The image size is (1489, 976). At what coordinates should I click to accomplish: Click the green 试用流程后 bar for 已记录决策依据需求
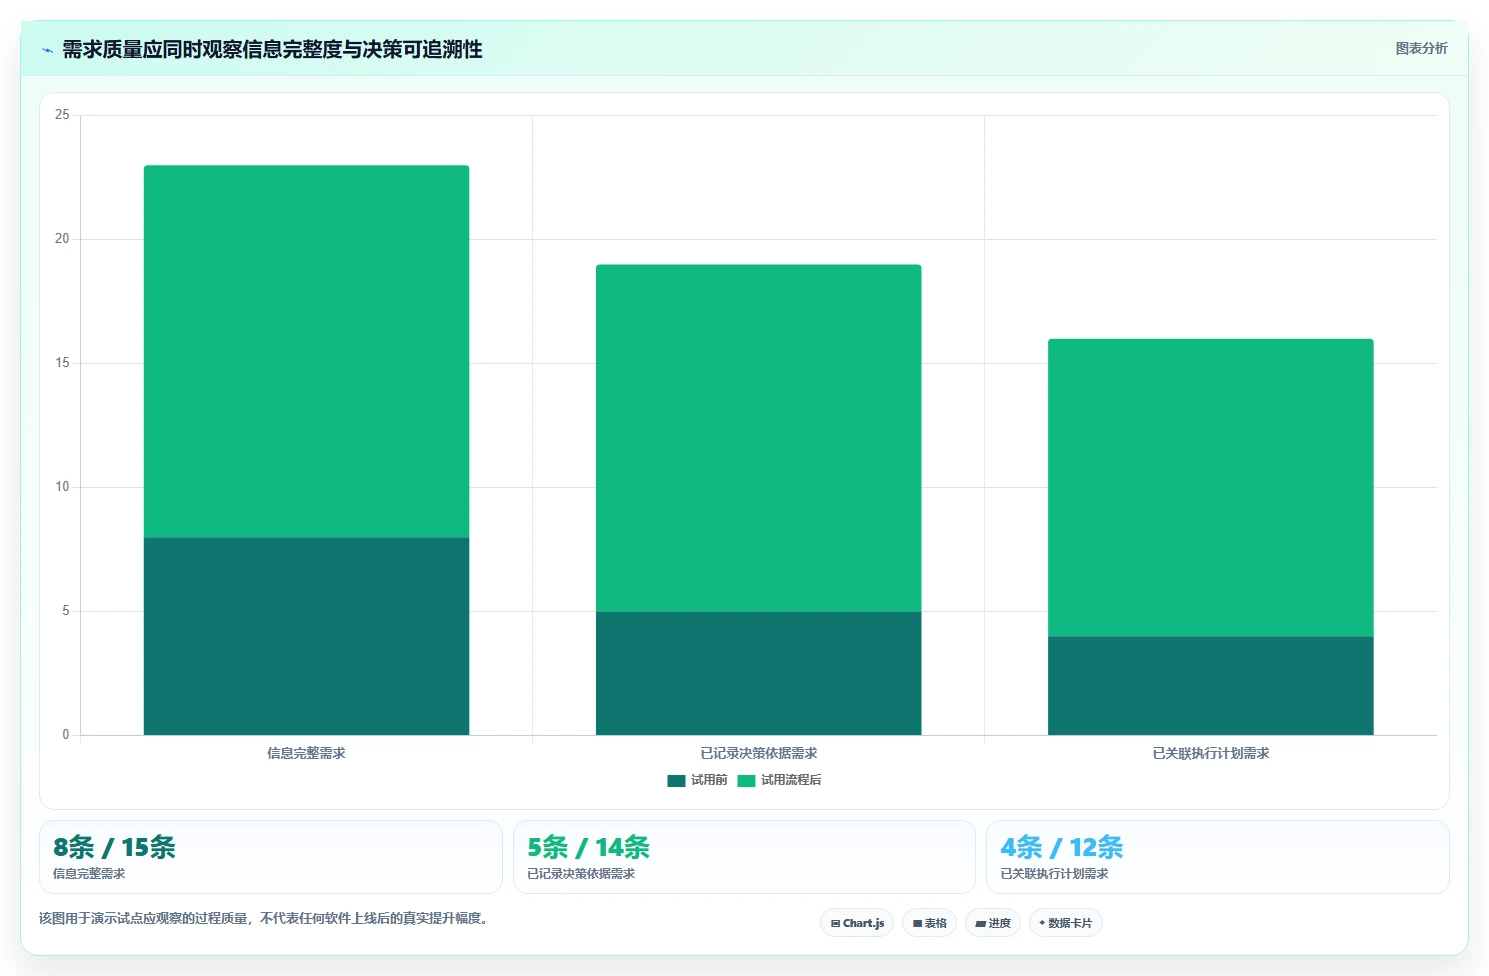pyautogui.click(x=758, y=438)
